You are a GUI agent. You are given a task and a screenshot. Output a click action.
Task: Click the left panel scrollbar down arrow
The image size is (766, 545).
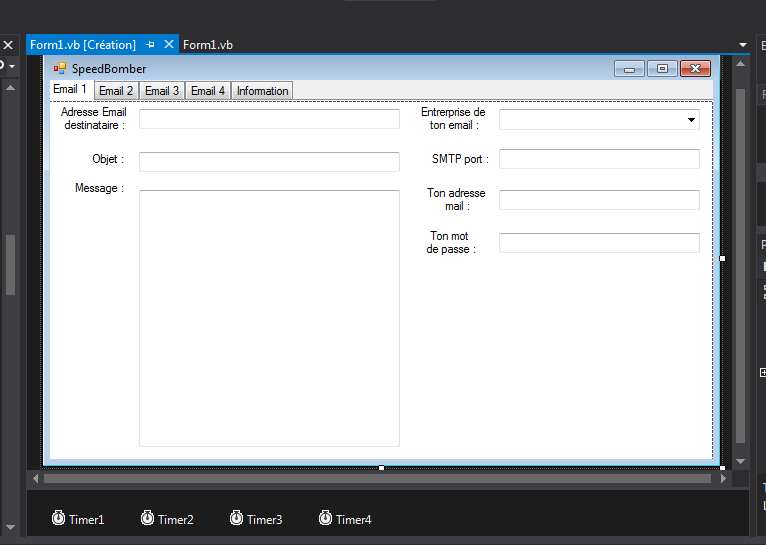click(x=10, y=527)
